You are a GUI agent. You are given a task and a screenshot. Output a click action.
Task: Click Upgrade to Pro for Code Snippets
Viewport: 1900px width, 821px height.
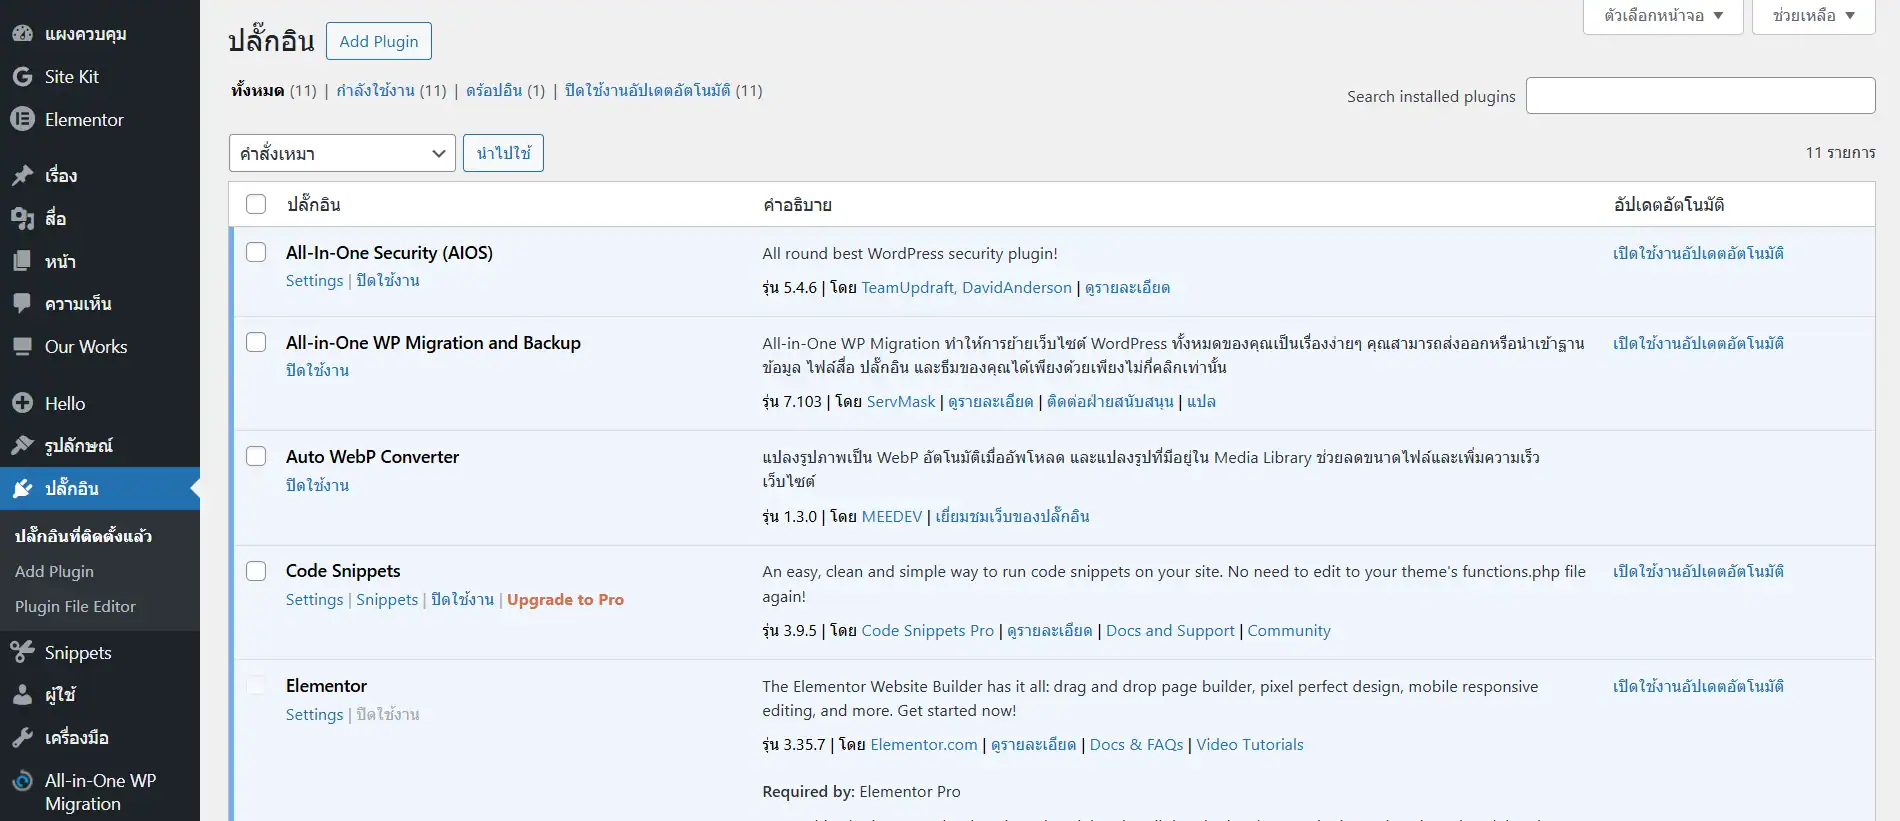coord(565,600)
